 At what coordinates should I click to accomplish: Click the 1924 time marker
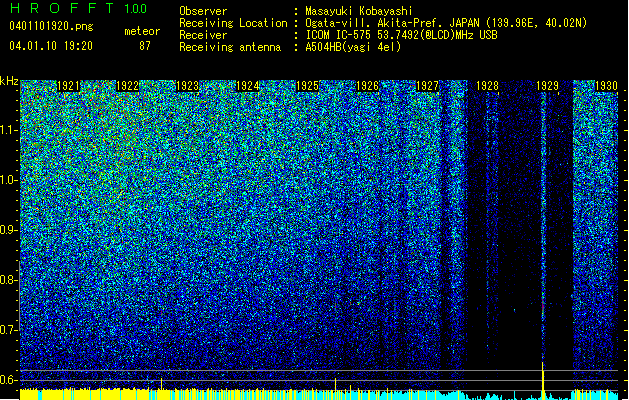click(x=248, y=86)
